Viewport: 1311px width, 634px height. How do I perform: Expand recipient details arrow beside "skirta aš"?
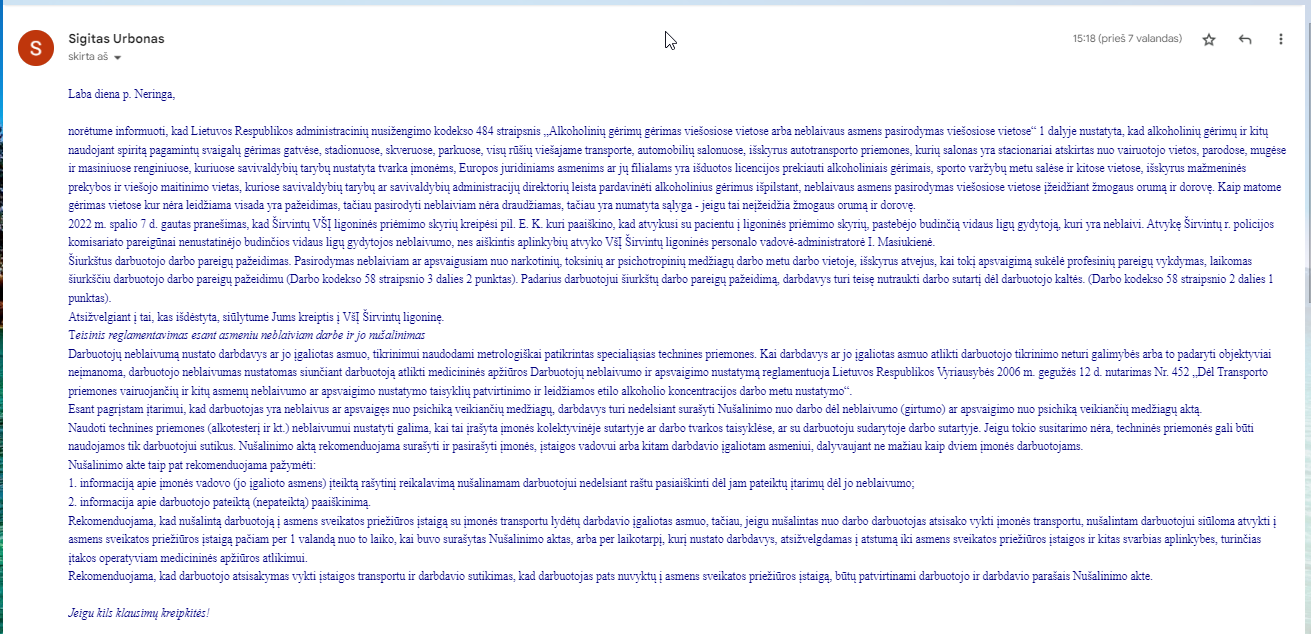point(118,58)
